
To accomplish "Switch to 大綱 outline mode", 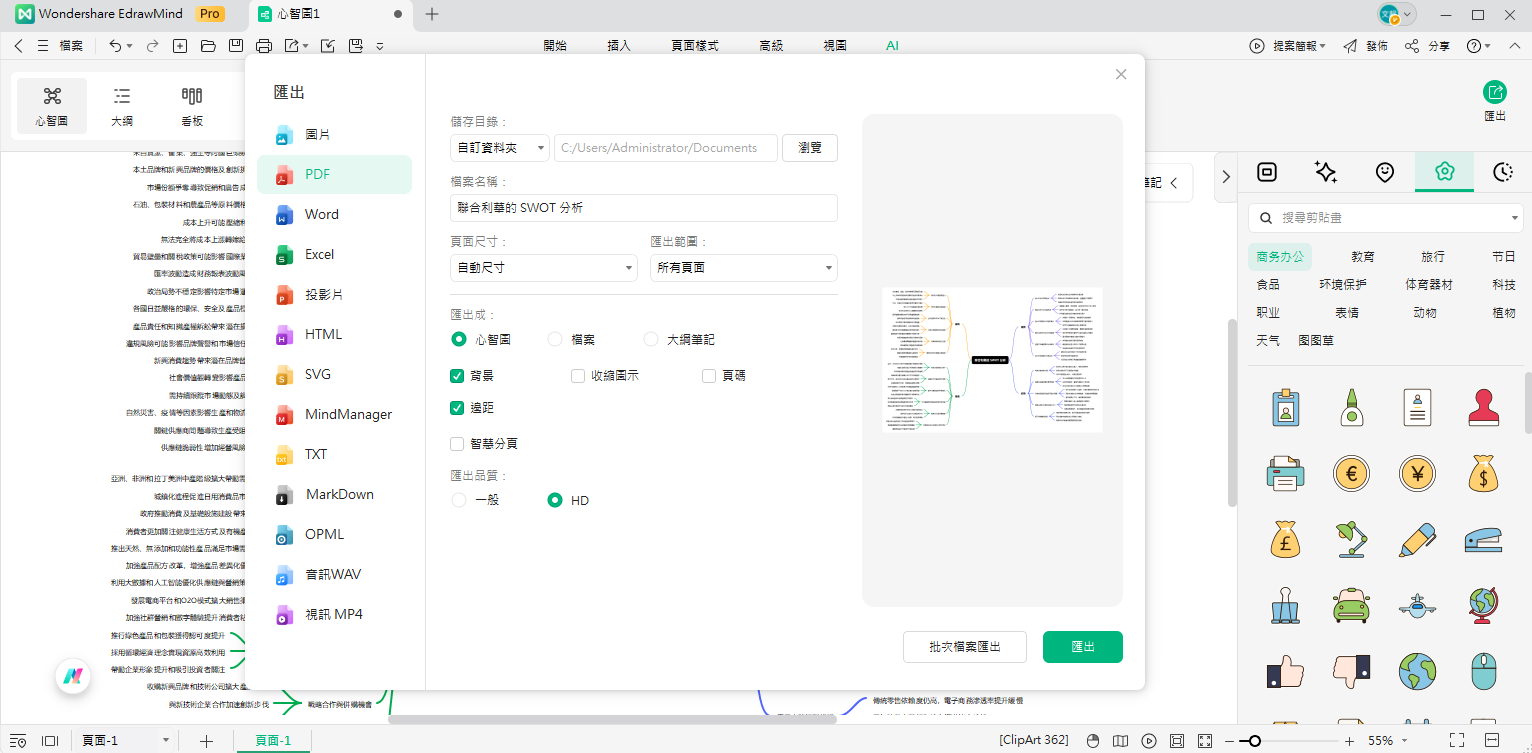I will pos(121,105).
